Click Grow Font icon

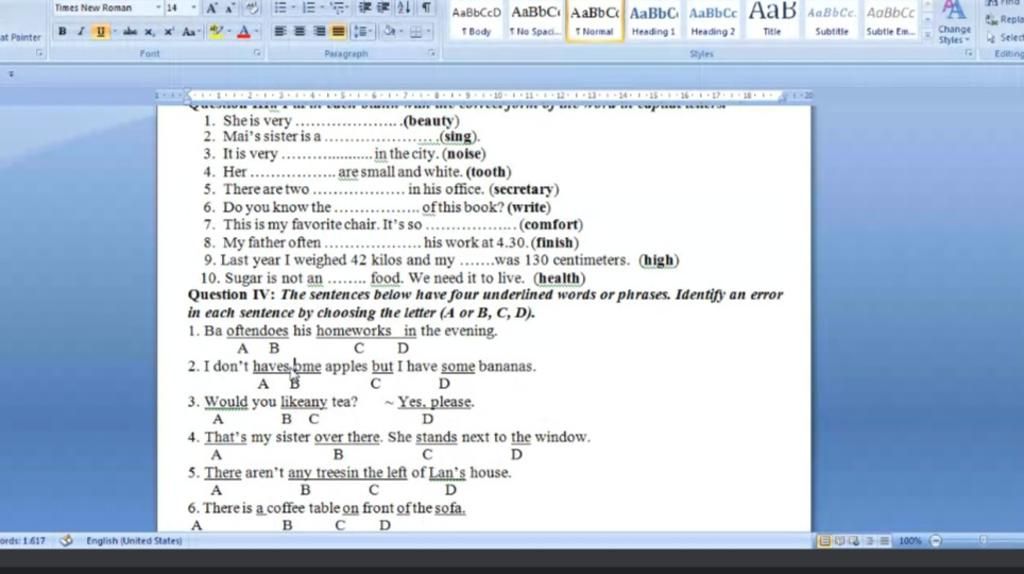[212, 8]
